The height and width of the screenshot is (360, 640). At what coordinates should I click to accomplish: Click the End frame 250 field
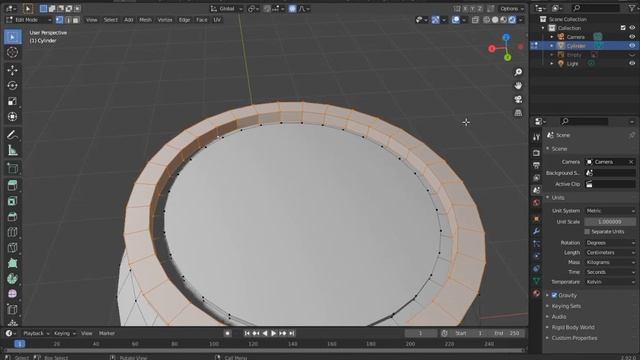508,333
